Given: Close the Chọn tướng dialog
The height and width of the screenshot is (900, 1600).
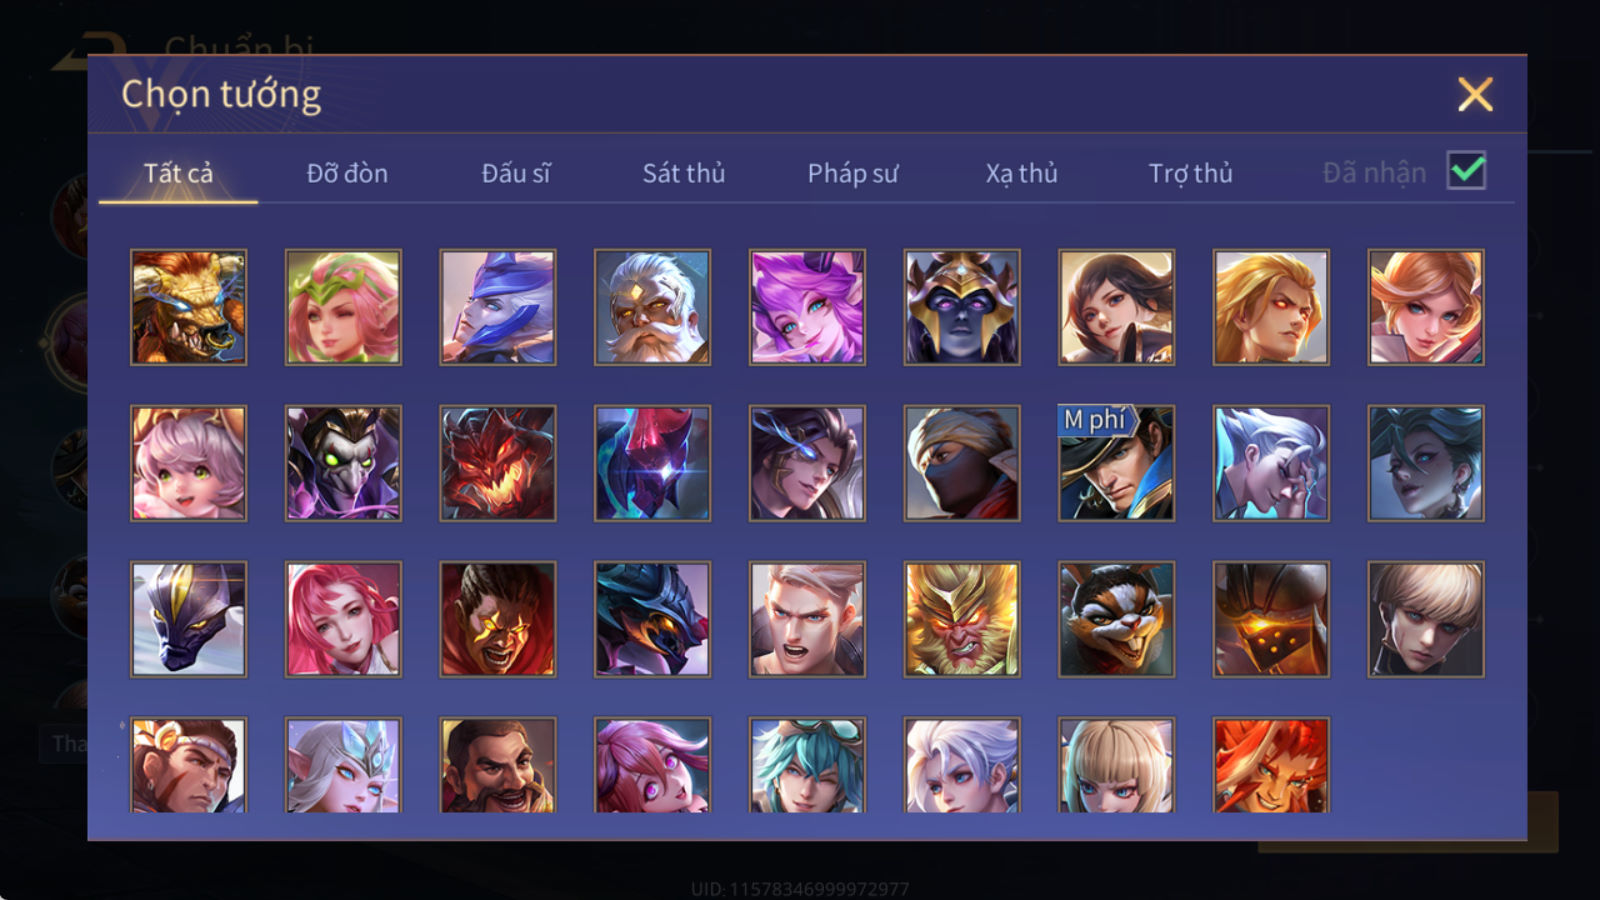Looking at the screenshot, I should click(1475, 94).
